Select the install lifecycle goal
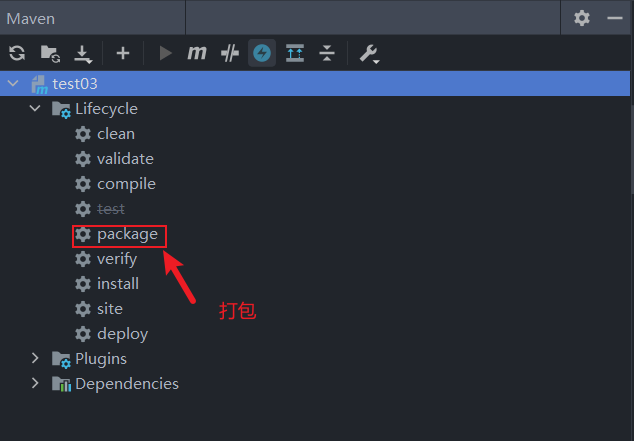 [x=118, y=284]
